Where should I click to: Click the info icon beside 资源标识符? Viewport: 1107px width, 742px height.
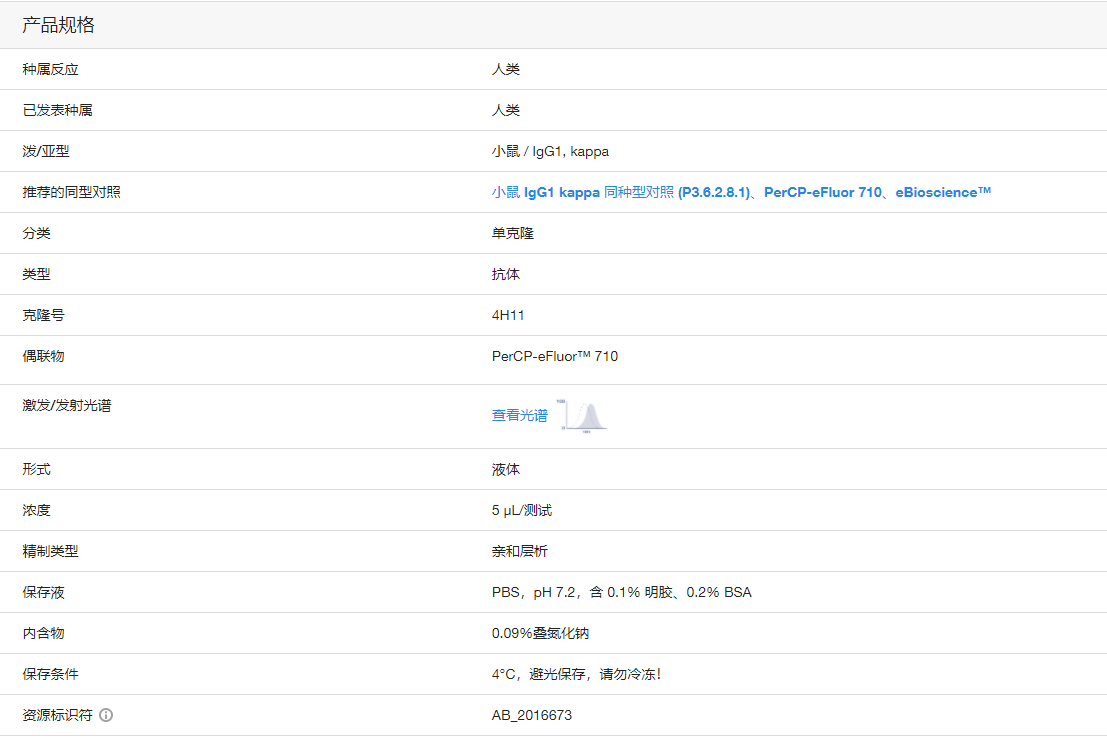click(105, 715)
